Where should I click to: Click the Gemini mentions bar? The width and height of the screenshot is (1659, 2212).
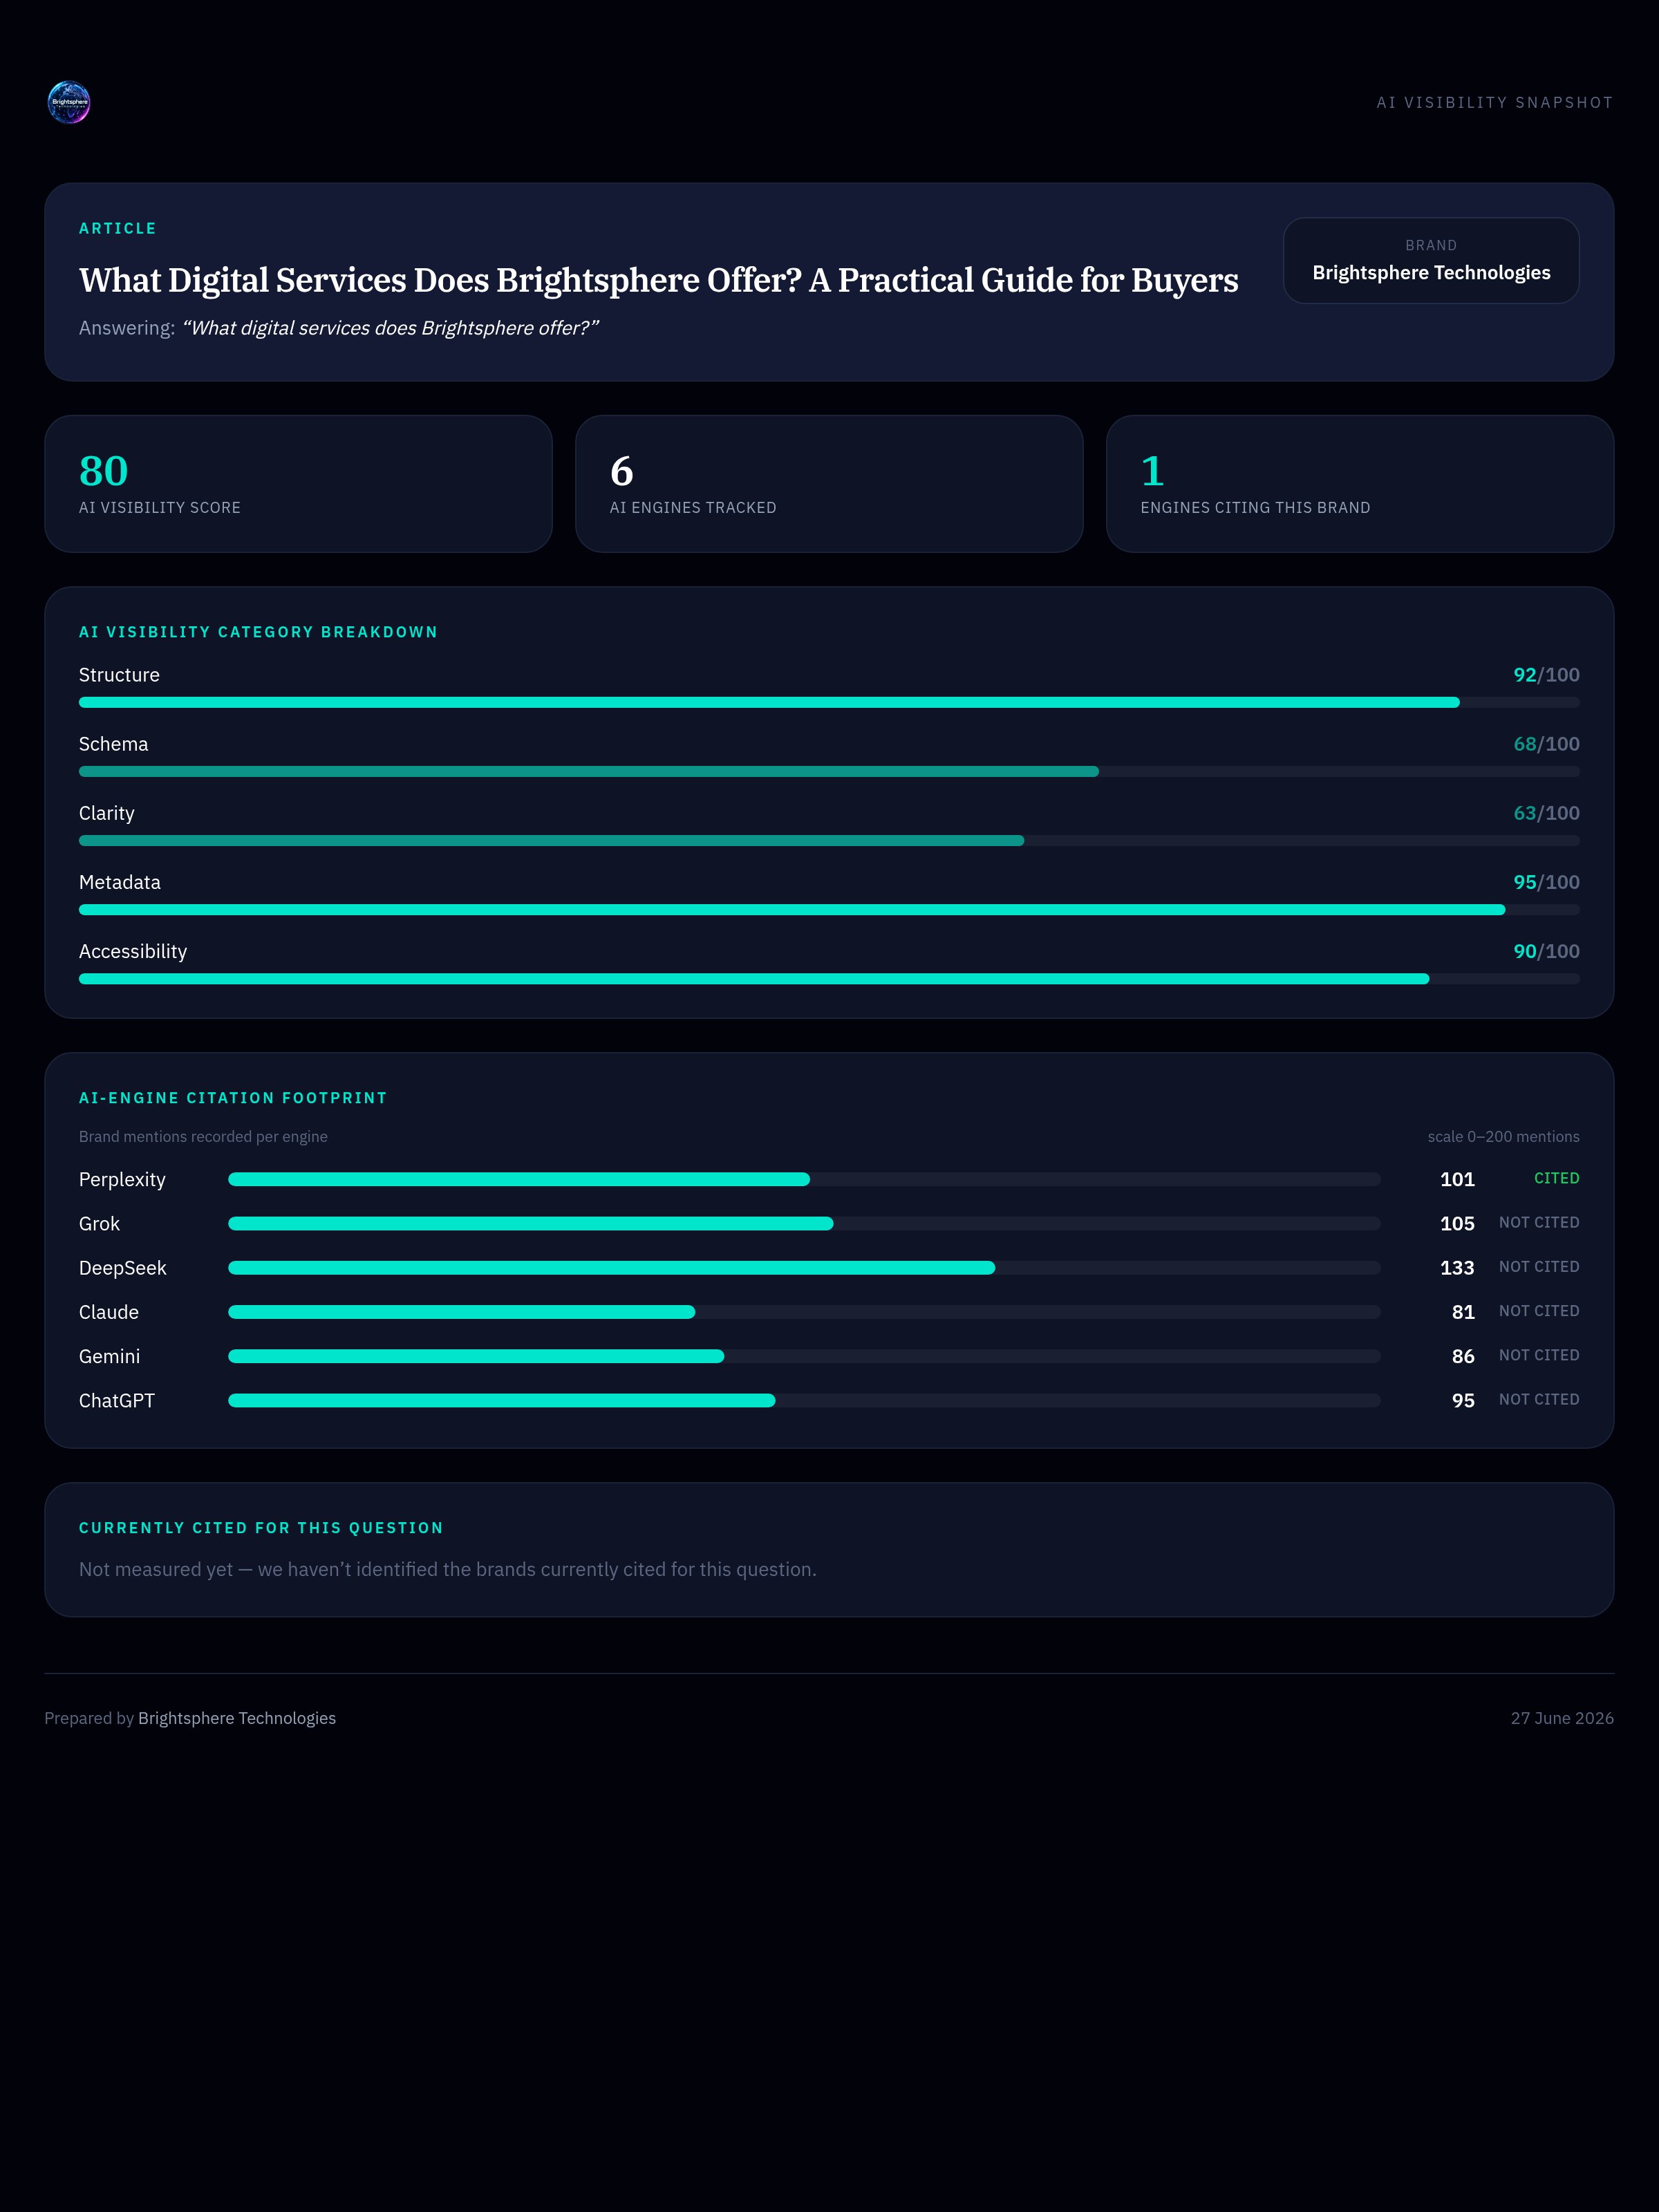(804, 1356)
